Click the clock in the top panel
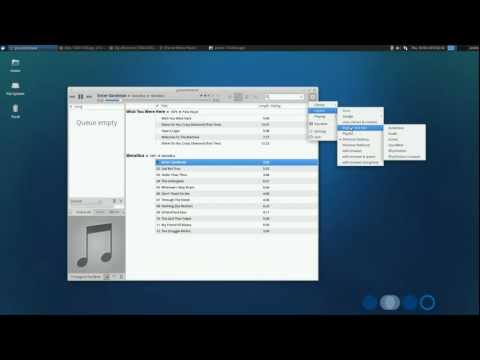This screenshot has width=480, height=360. [x=428, y=48]
